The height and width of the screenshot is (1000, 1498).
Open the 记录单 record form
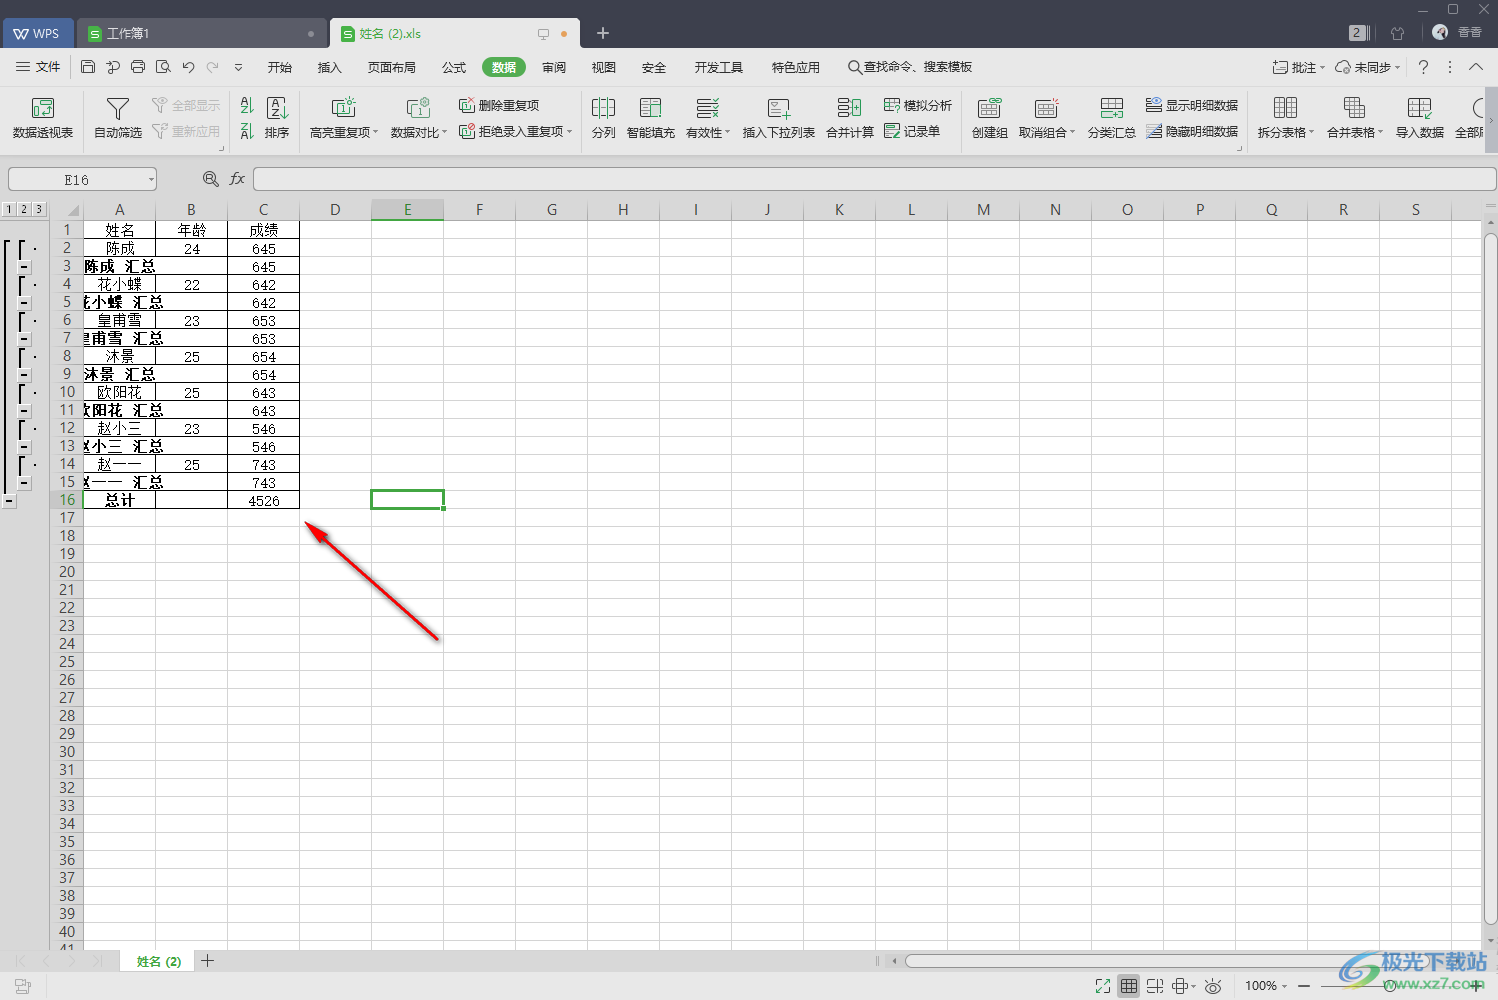click(x=912, y=131)
